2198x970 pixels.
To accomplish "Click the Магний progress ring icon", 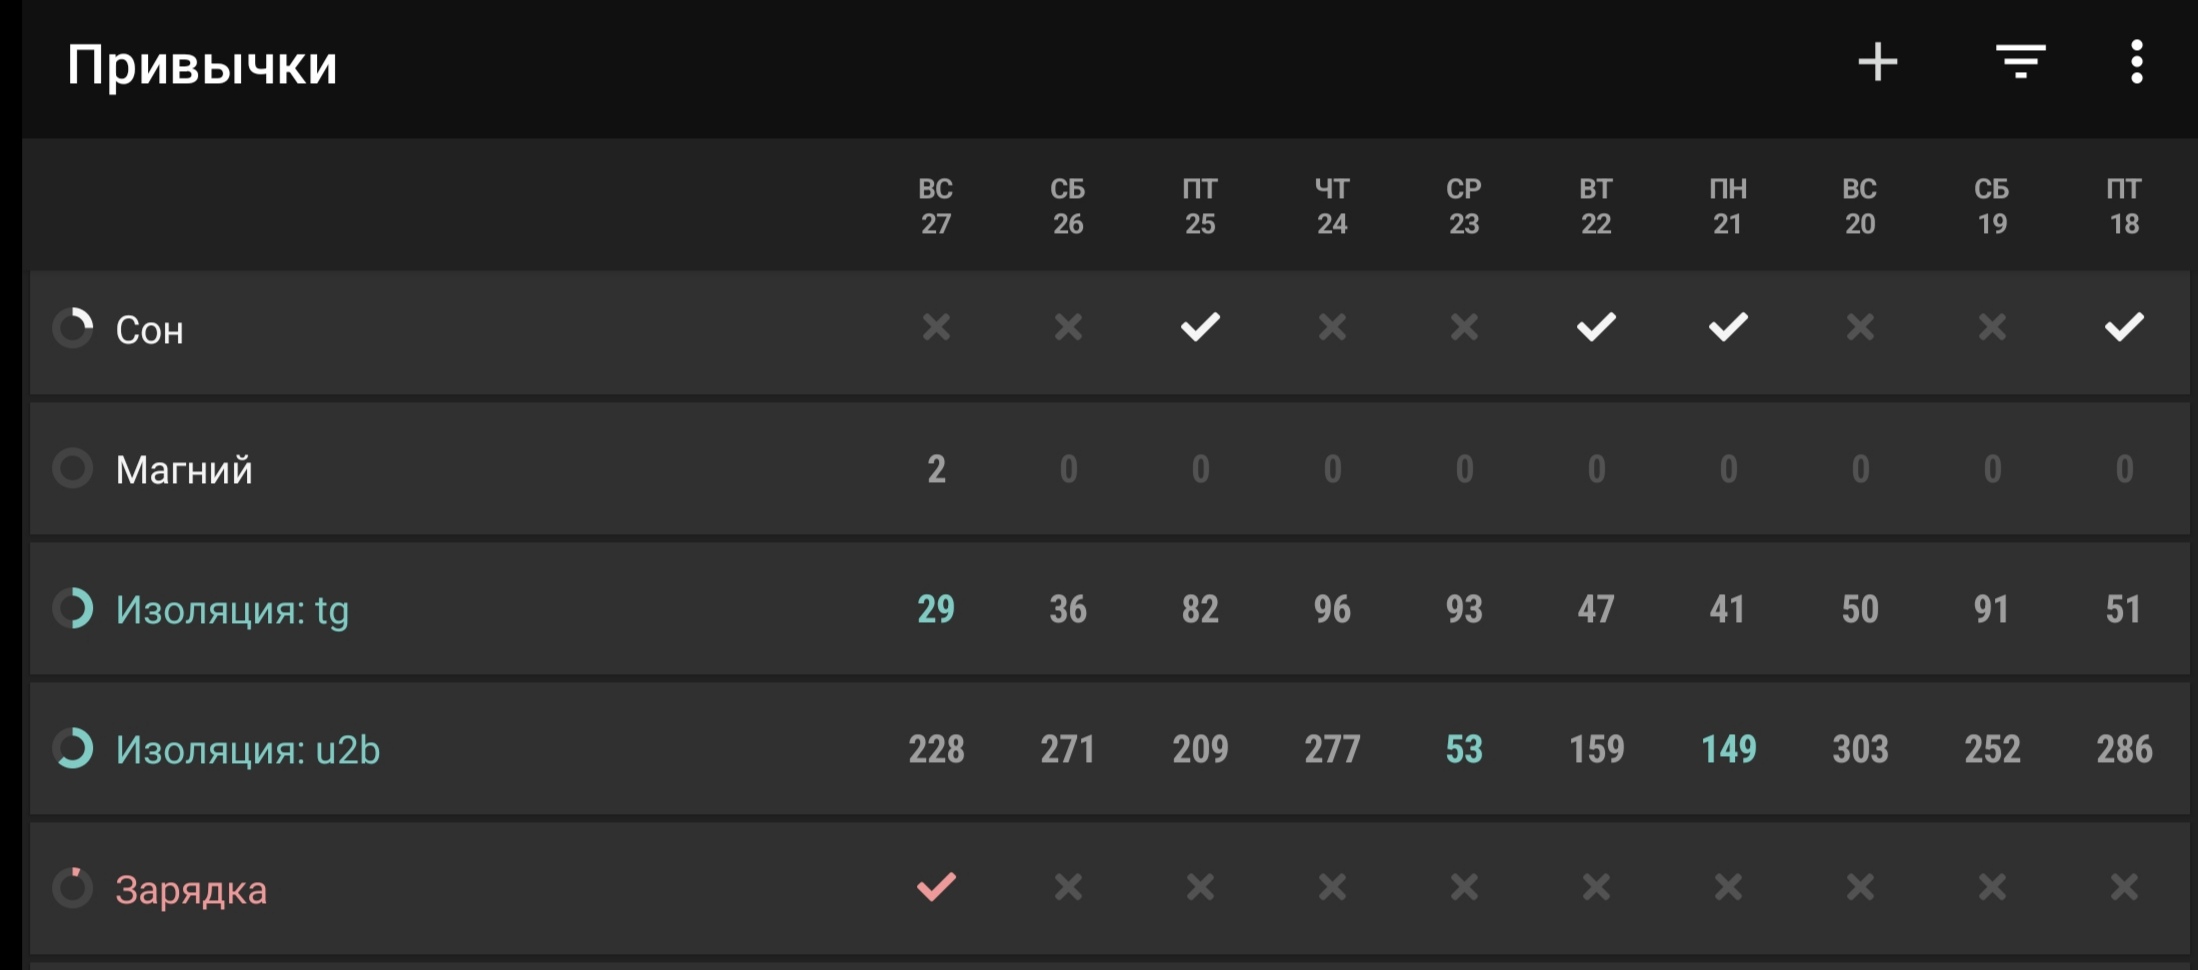I will (73, 468).
